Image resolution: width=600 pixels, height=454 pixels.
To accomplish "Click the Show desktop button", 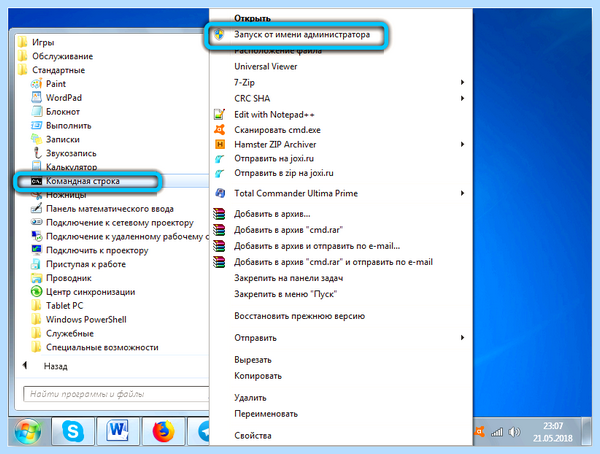I will pos(587,431).
